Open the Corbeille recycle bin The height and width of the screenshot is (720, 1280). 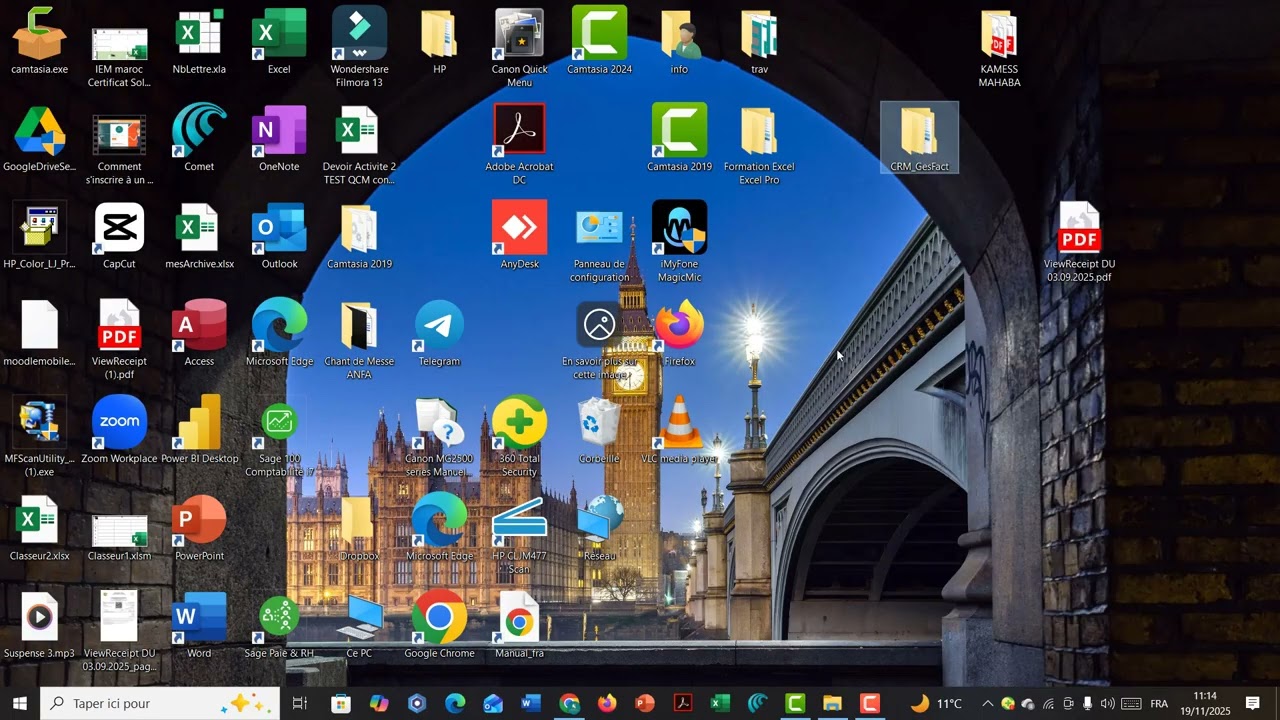point(599,431)
